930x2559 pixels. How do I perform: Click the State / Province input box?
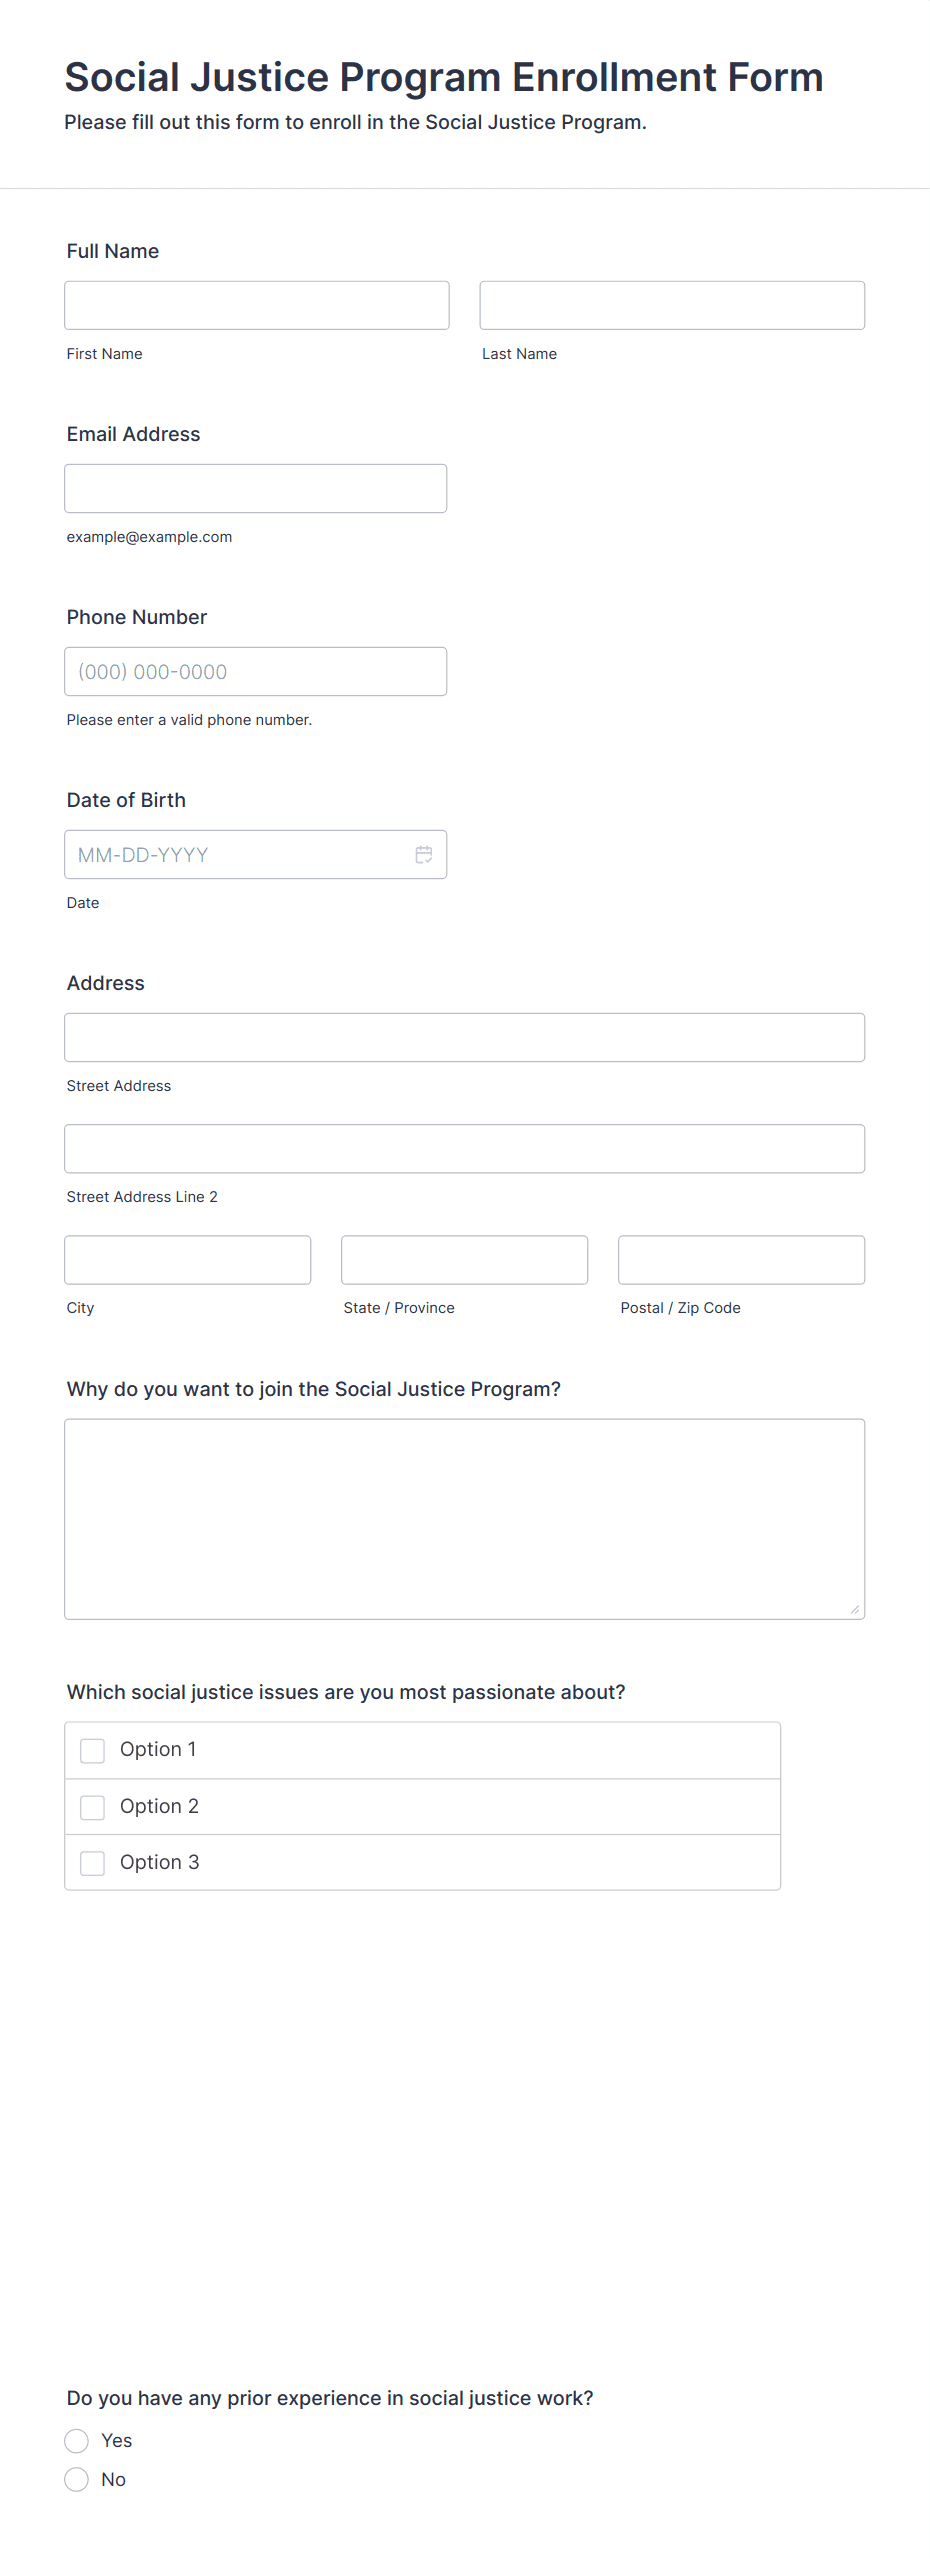(465, 1259)
